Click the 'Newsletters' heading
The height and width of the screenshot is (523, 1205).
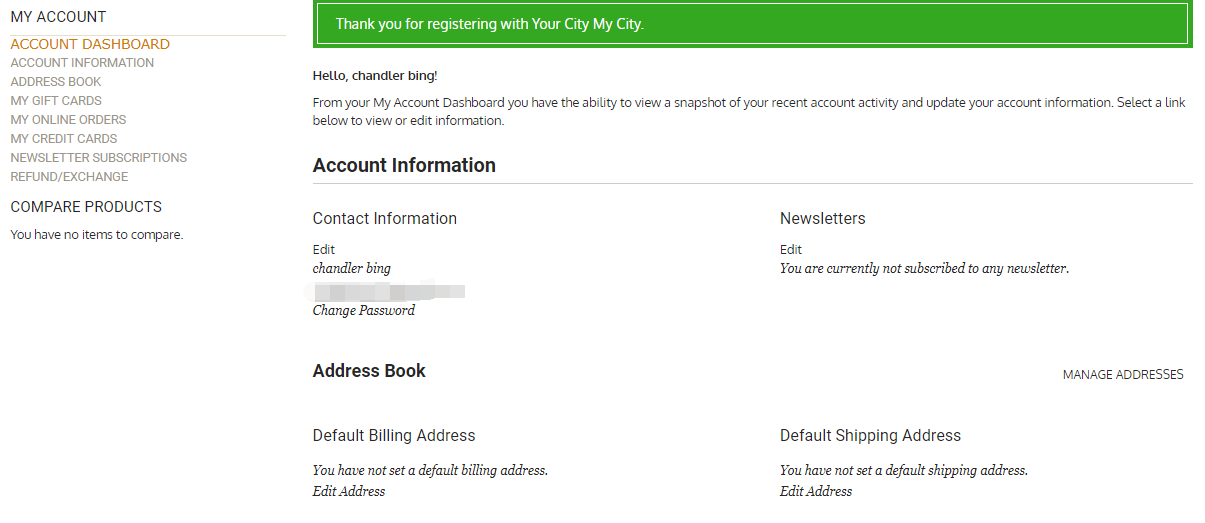click(x=823, y=218)
